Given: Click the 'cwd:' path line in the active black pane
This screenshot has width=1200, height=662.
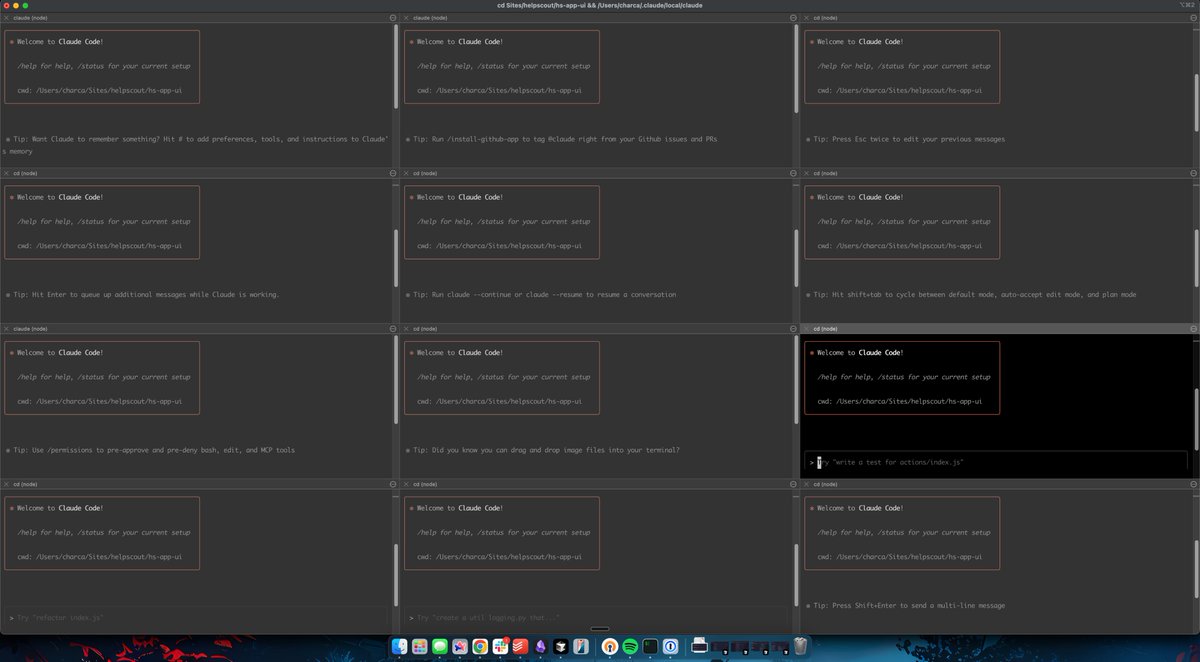Looking at the screenshot, I should pos(899,401).
